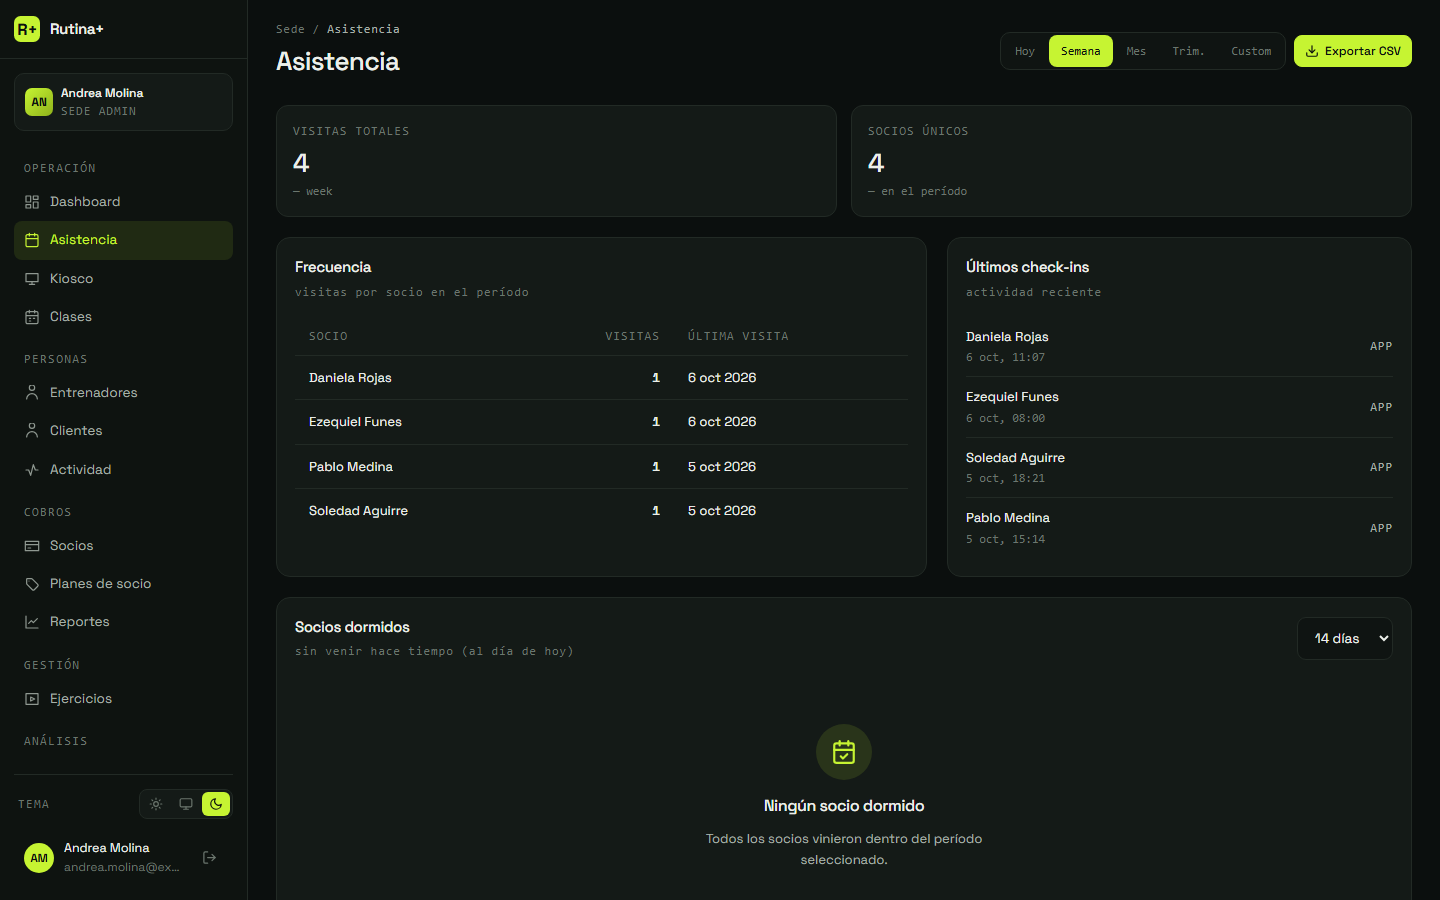
Task: Click the AM avatar at bottom
Action: pos(39,858)
